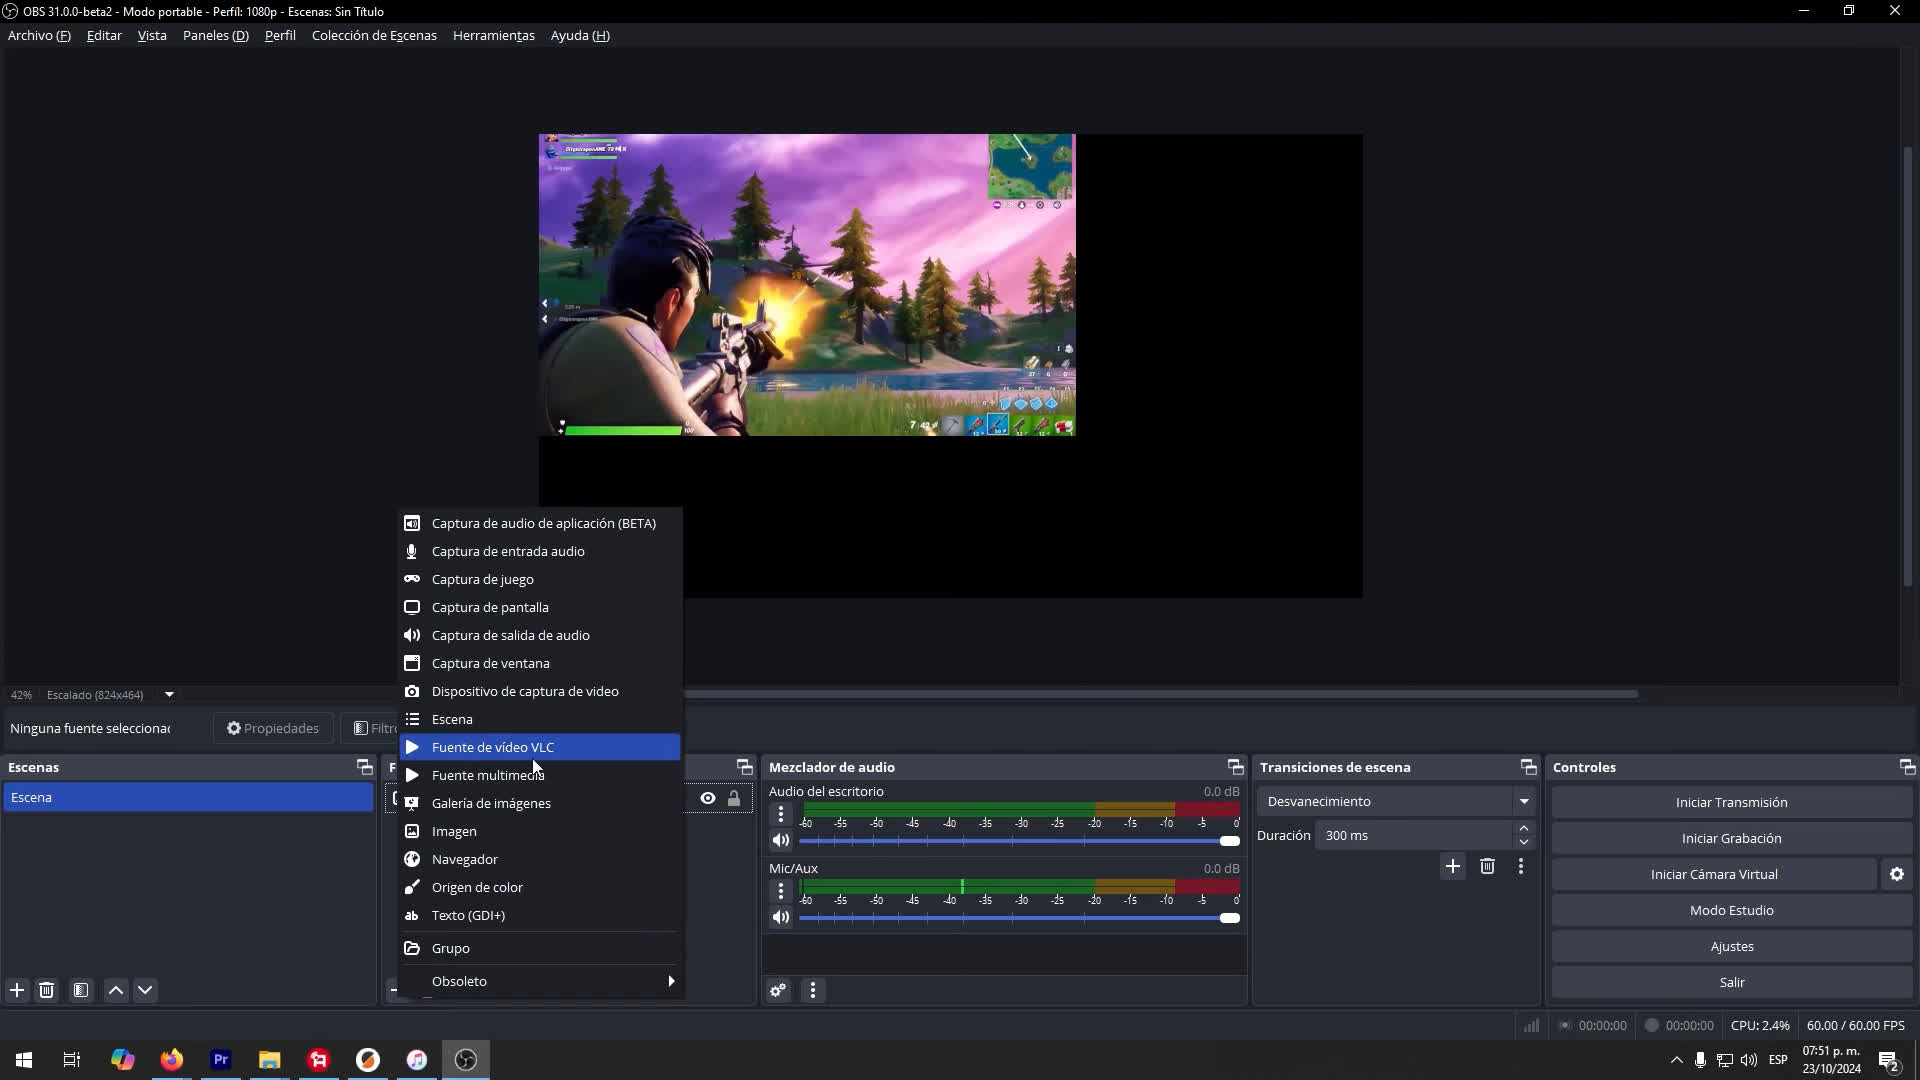The width and height of the screenshot is (1920, 1080).
Task: Add Dispositivo de captura de video
Action: point(540,691)
